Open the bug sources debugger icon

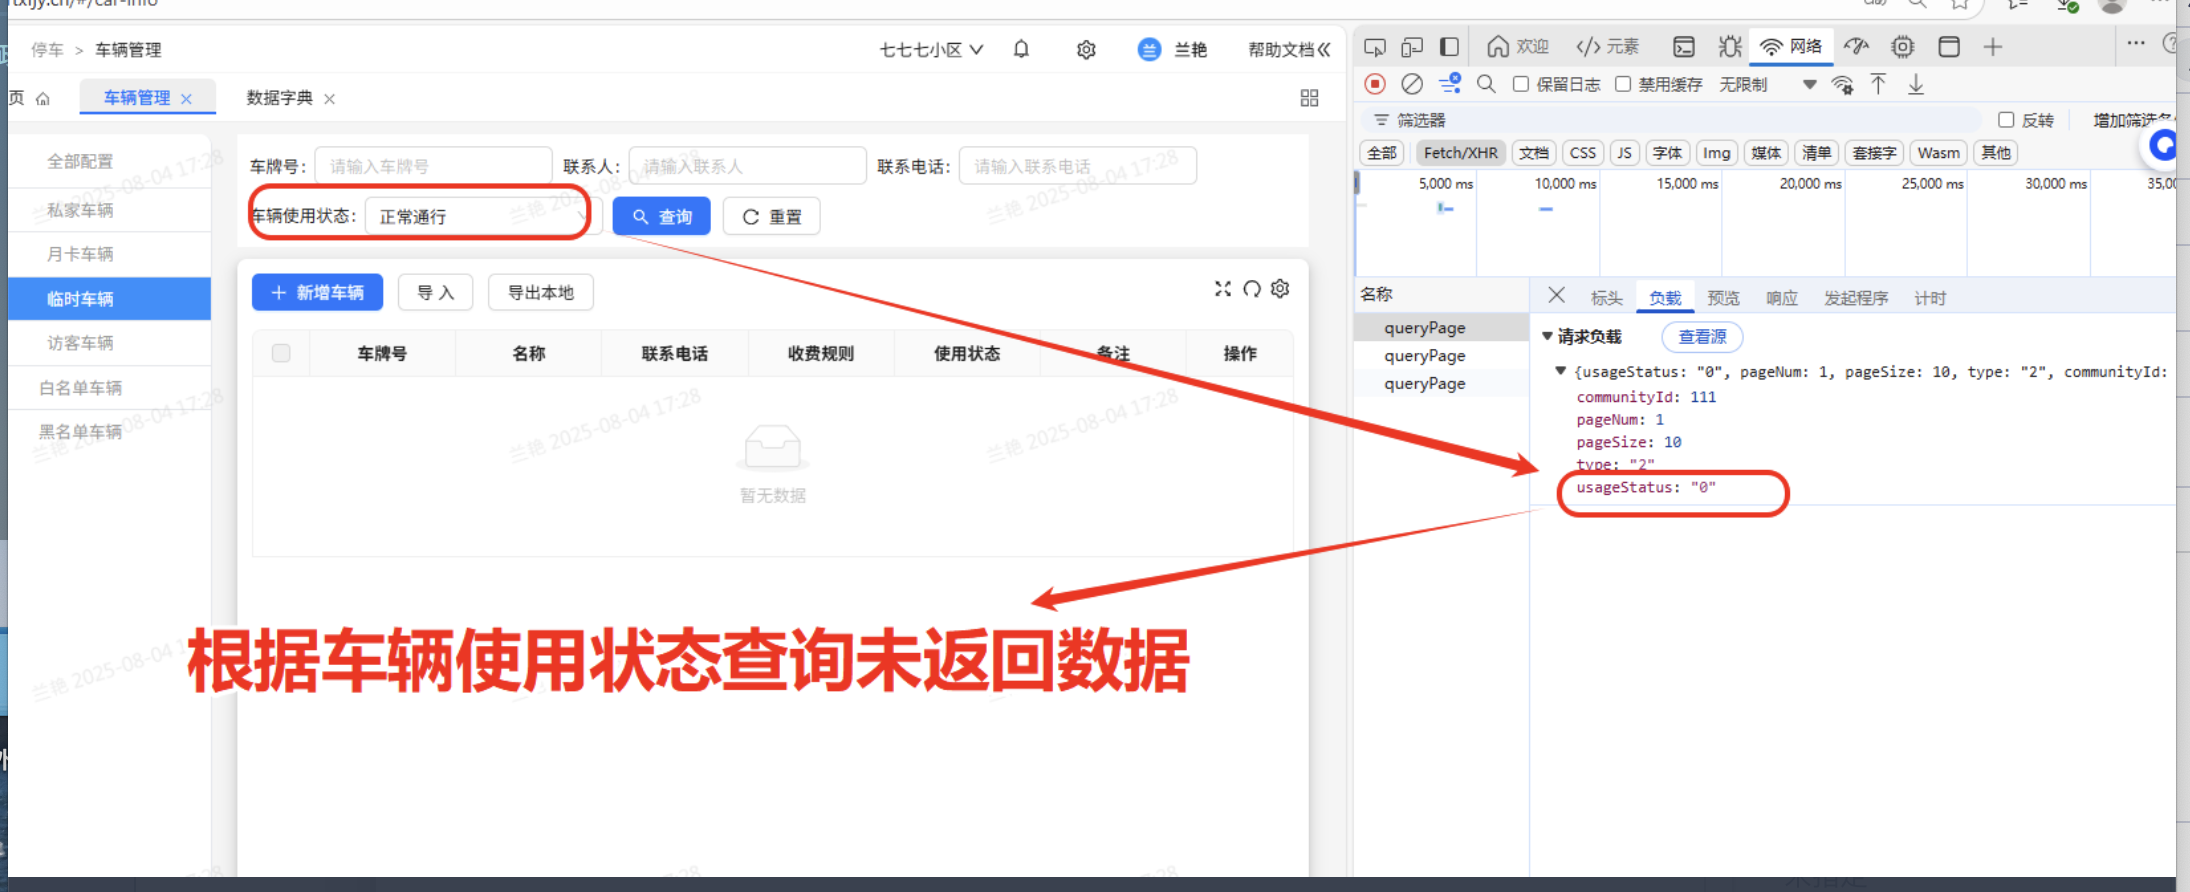click(x=1730, y=47)
